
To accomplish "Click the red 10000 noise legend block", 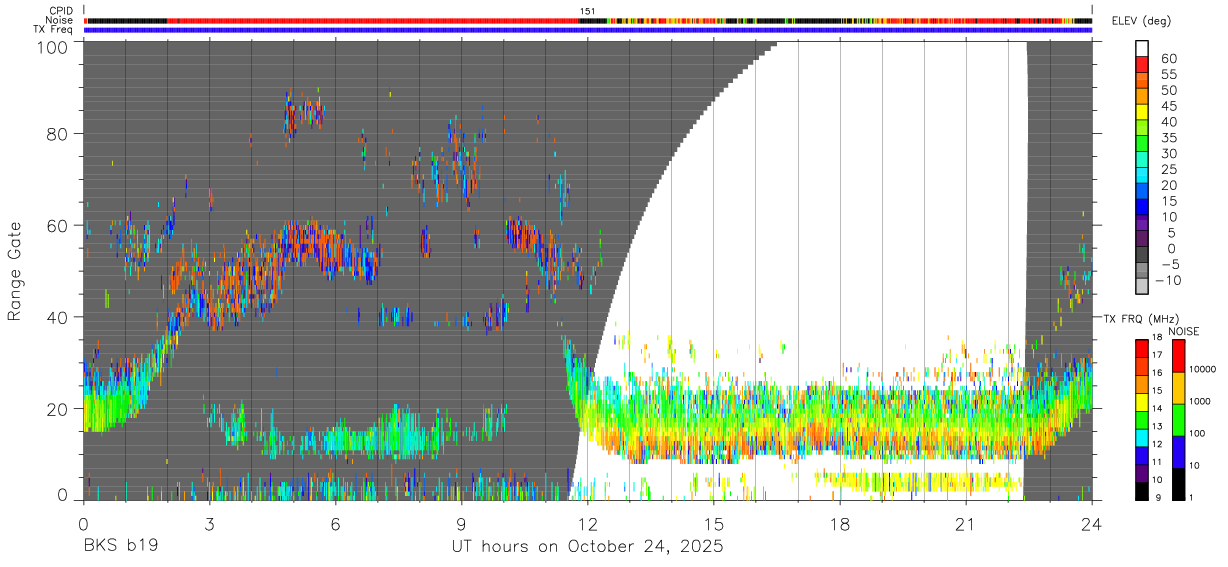I will [1176, 357].
